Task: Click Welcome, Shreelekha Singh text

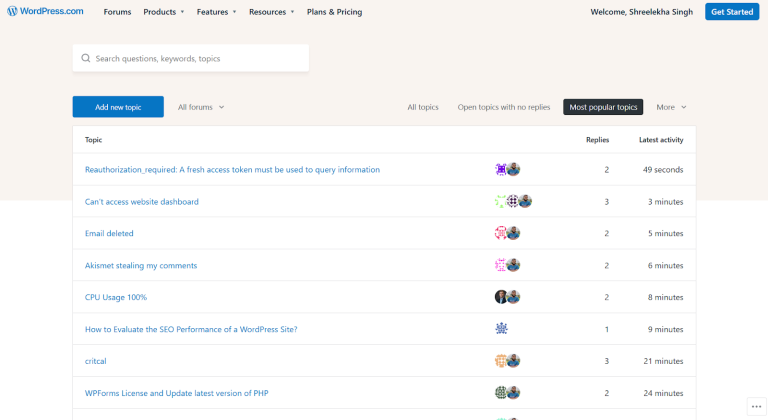Action: [x=641, y=12]
